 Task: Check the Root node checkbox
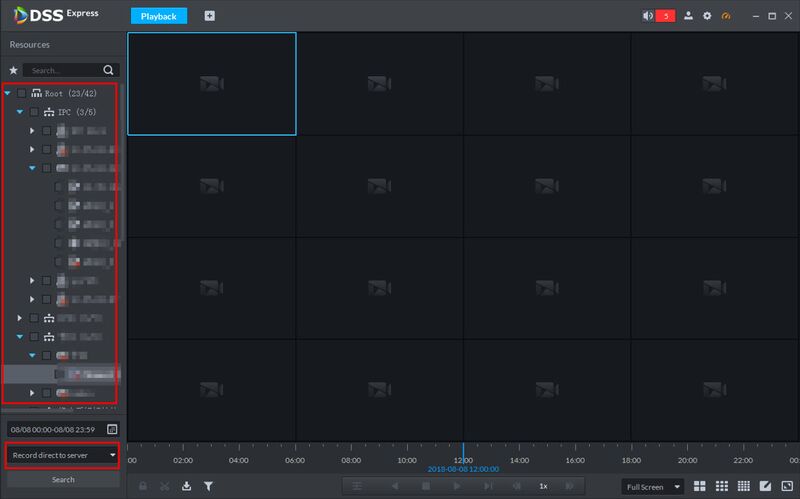pyautogui.click(x=21, y=93)
